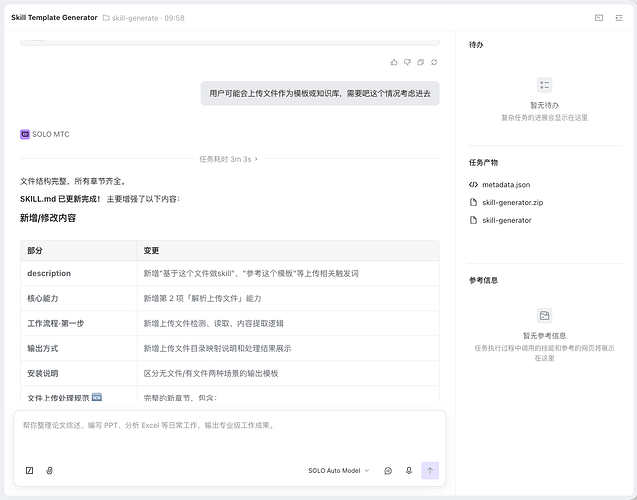Send message with the up arrow button

coord(430,470)
